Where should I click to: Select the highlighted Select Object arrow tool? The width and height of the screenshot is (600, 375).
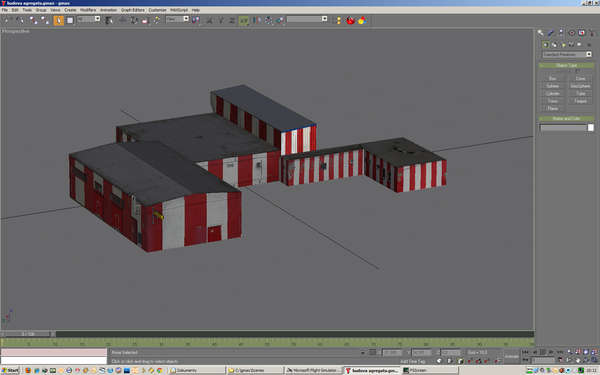click(x=59, y=20)
